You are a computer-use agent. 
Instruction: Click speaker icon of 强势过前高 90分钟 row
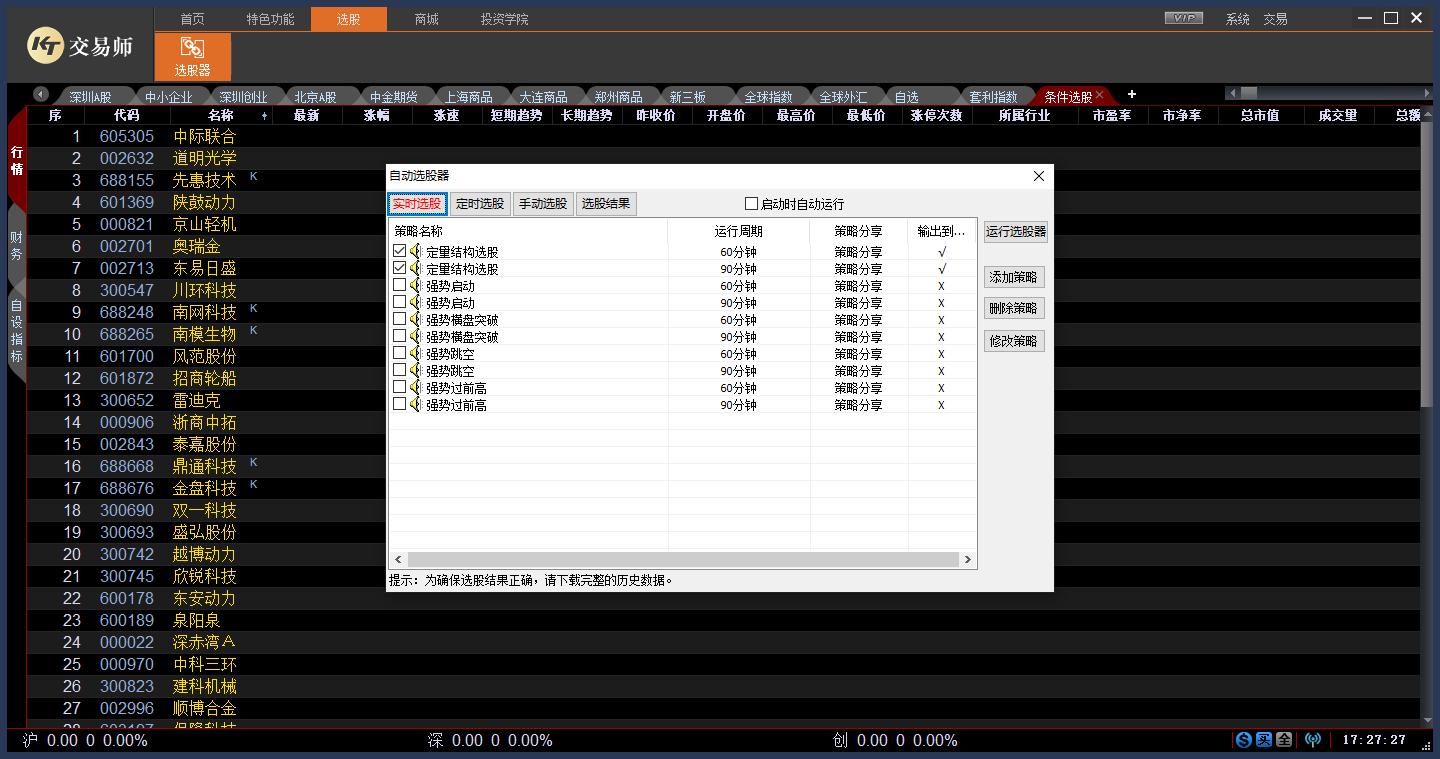416,405
